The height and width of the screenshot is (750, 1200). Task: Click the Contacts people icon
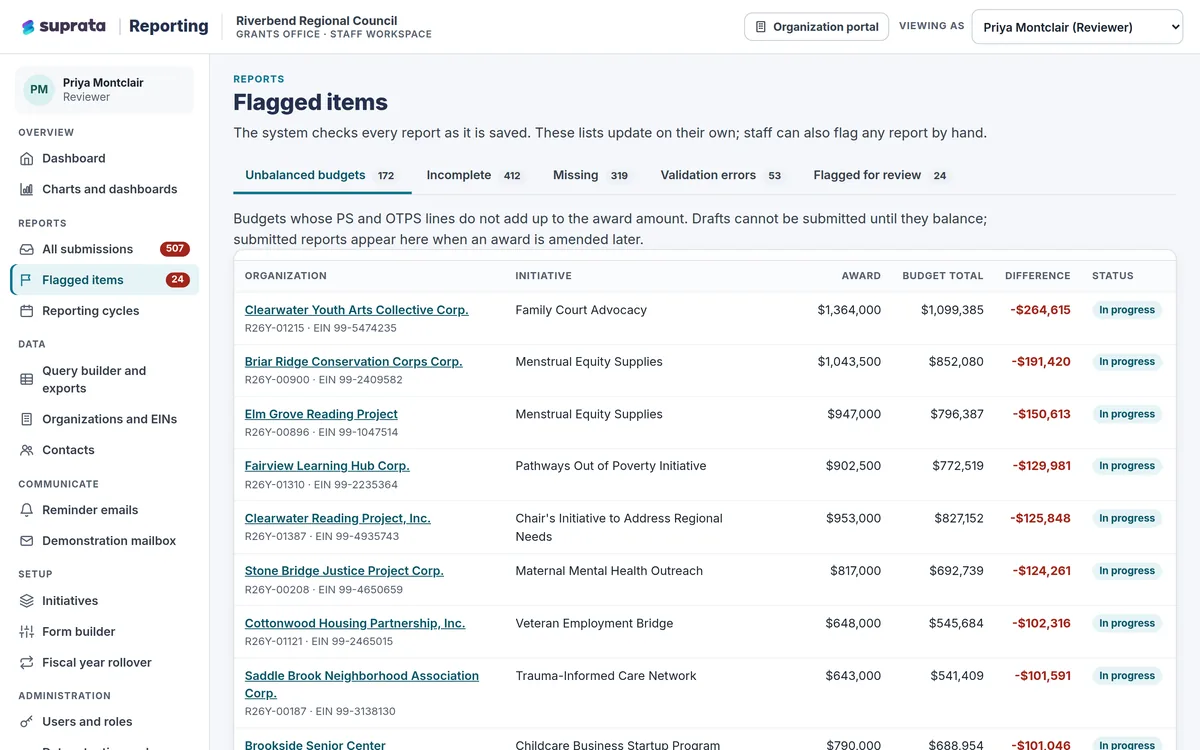27,450
